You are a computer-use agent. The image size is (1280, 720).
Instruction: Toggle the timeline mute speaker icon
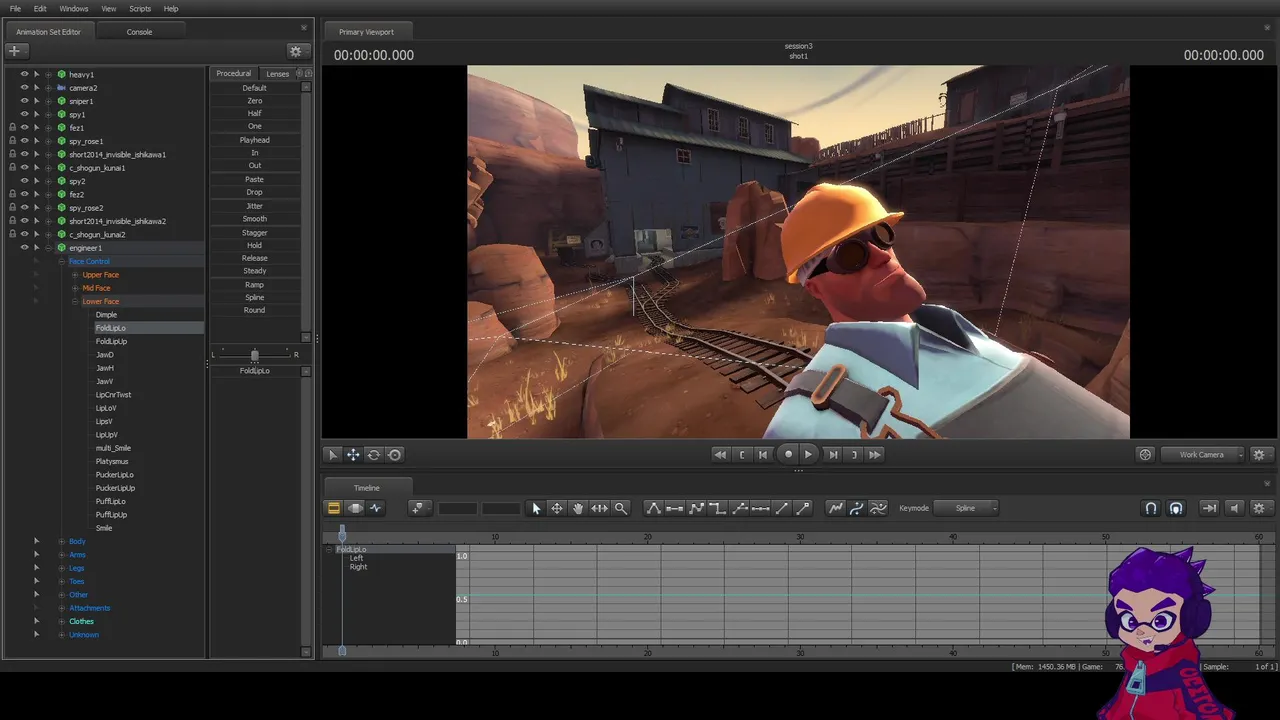click(1234, 508)
